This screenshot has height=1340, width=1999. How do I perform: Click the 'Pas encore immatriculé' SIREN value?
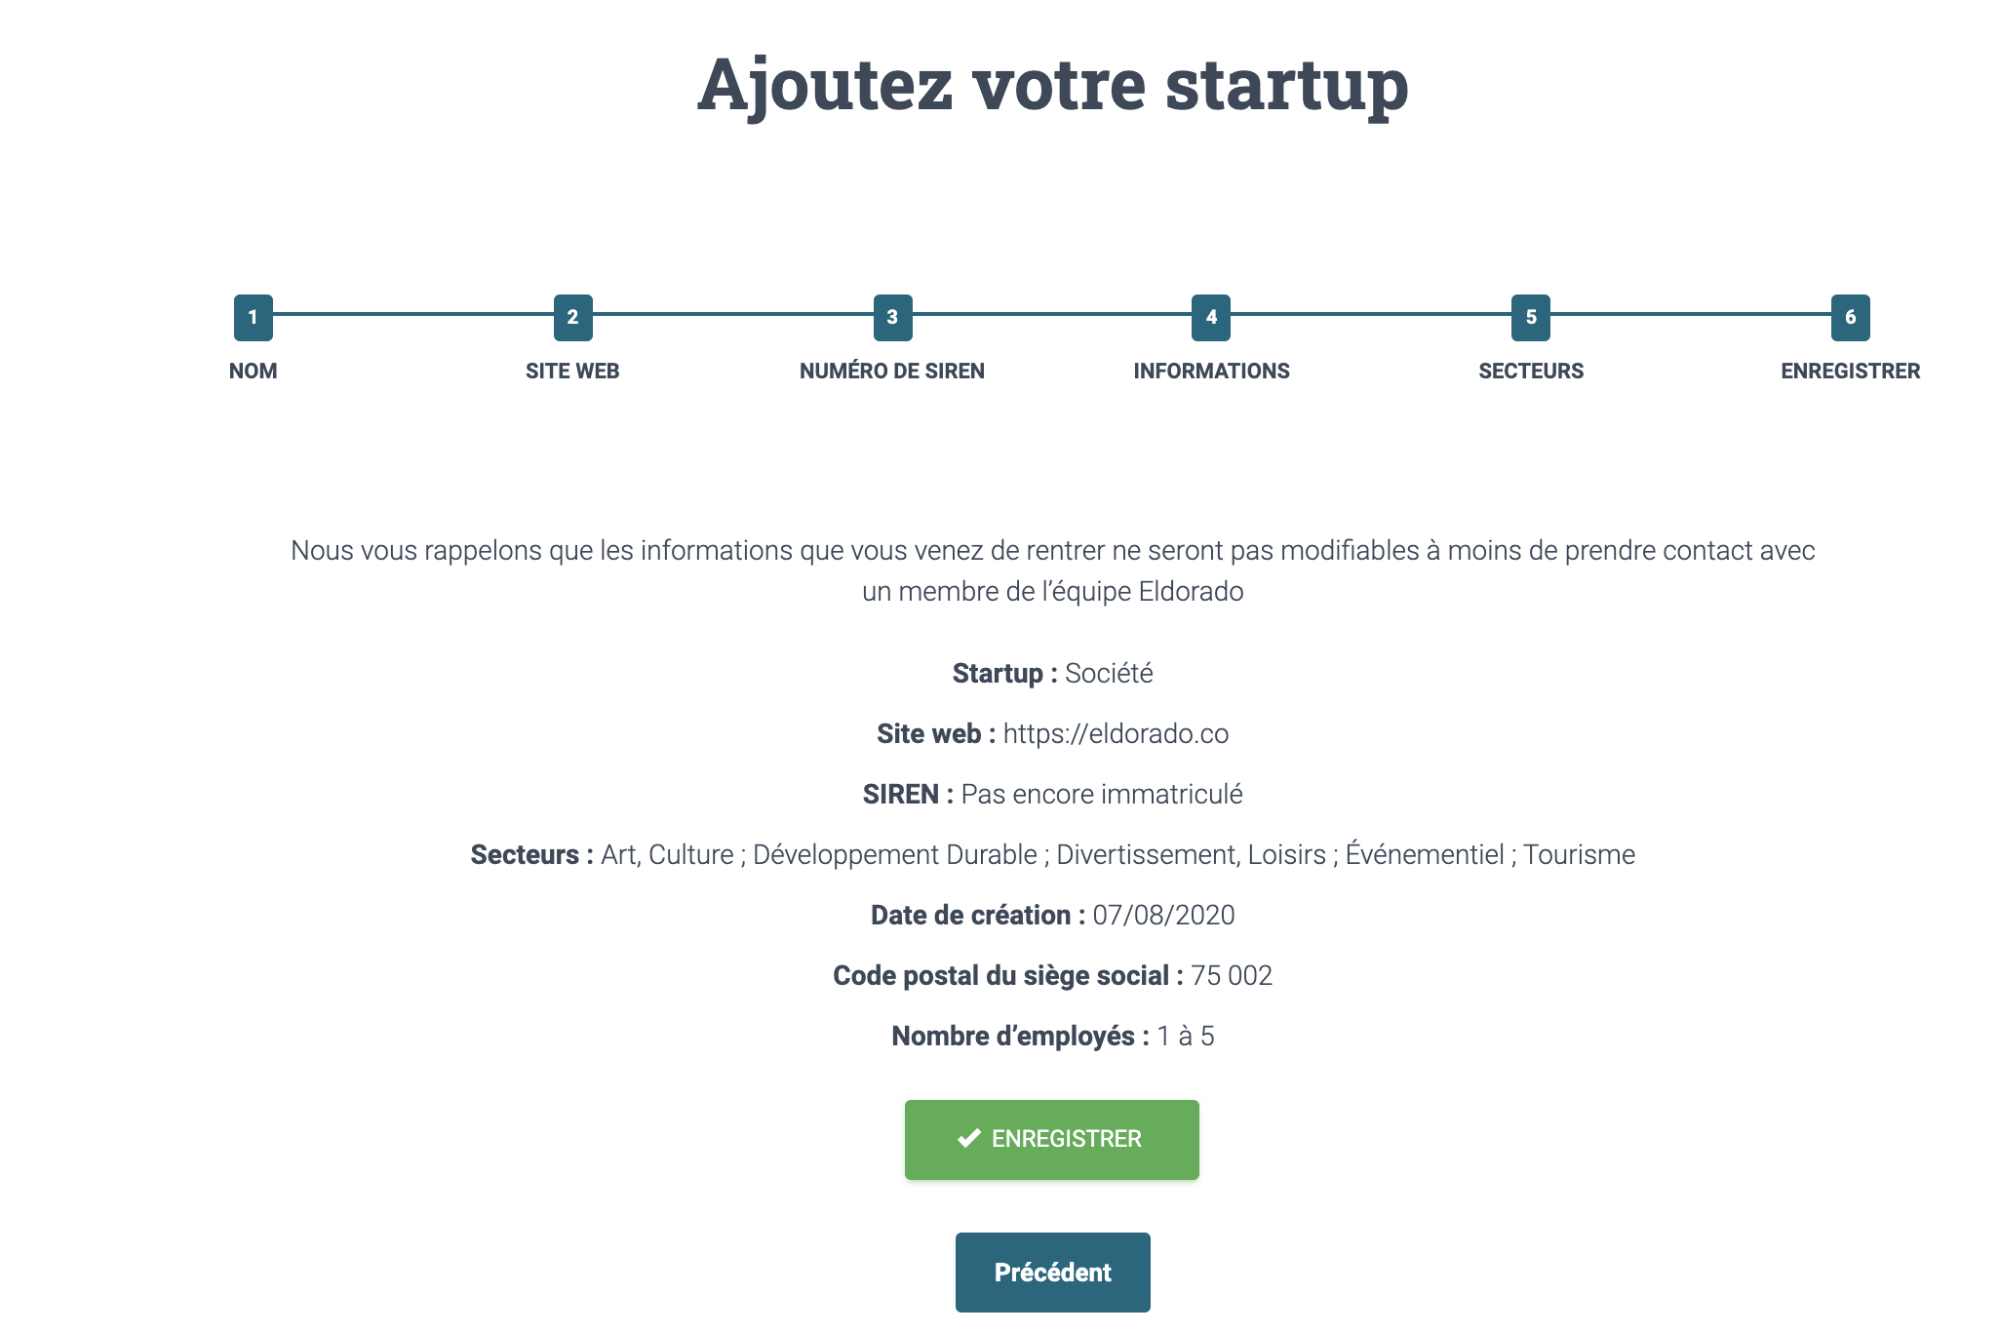coord(1101,794)
